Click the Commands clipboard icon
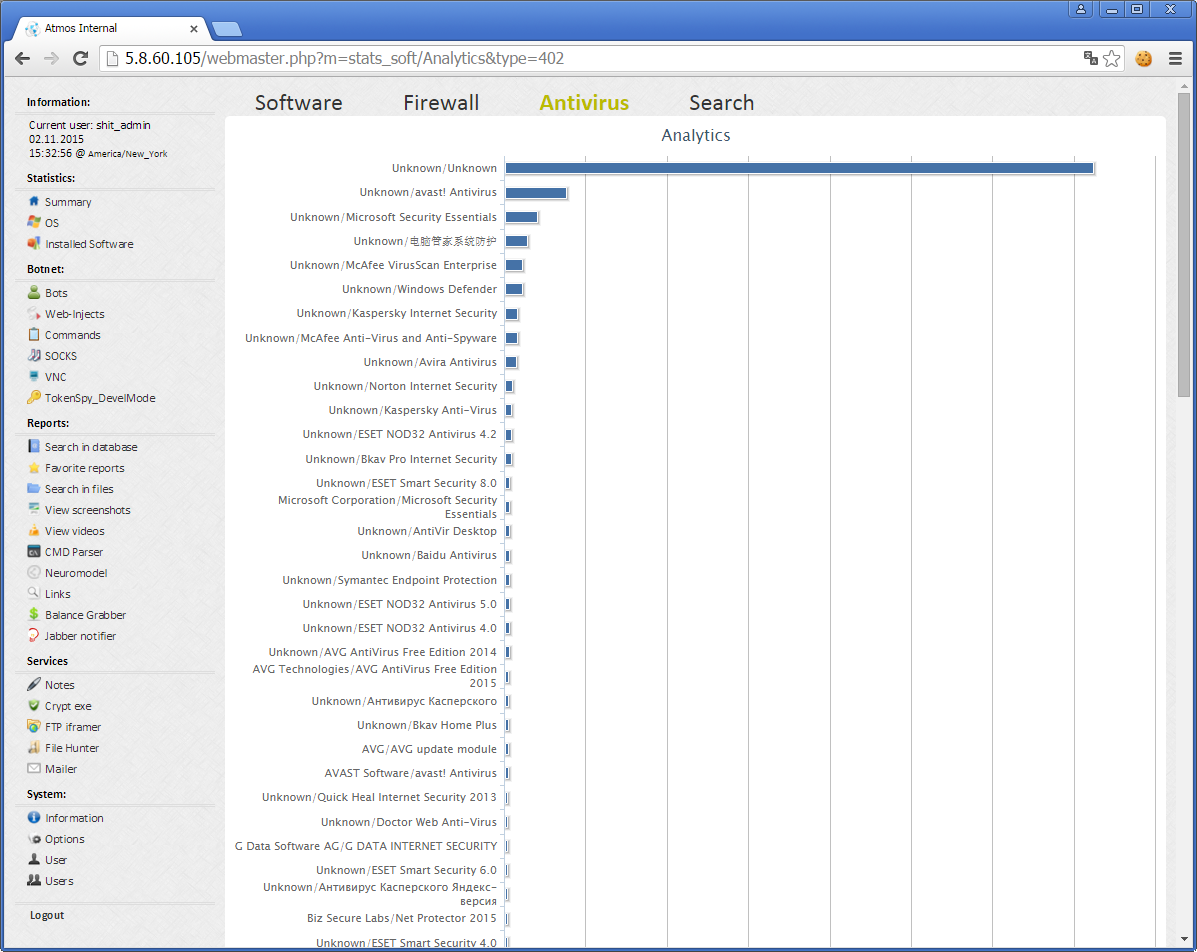1197x952 pixels. pos(34,334)
